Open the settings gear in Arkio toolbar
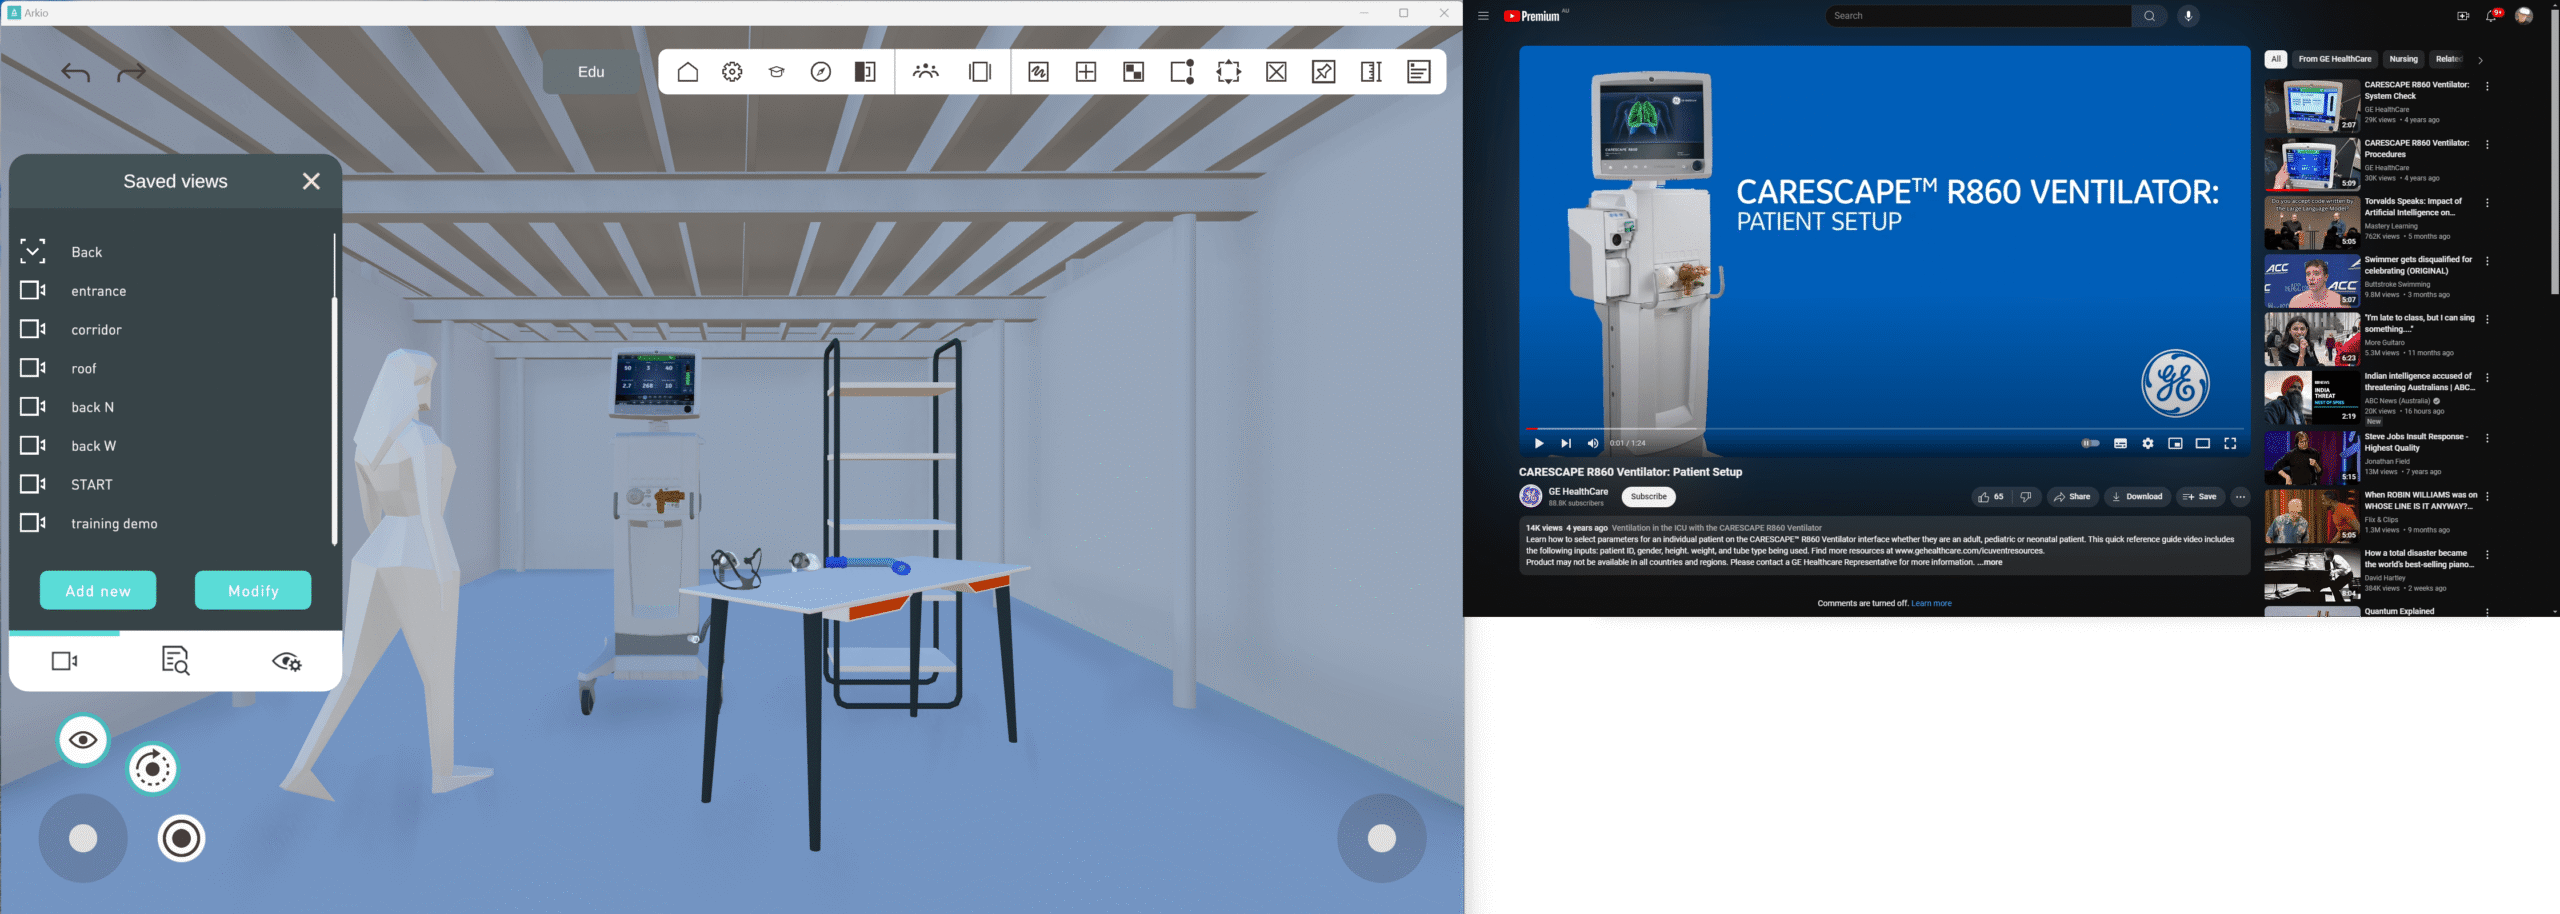The width and height of the screenshot is (2560, 914). click(732, 72)
